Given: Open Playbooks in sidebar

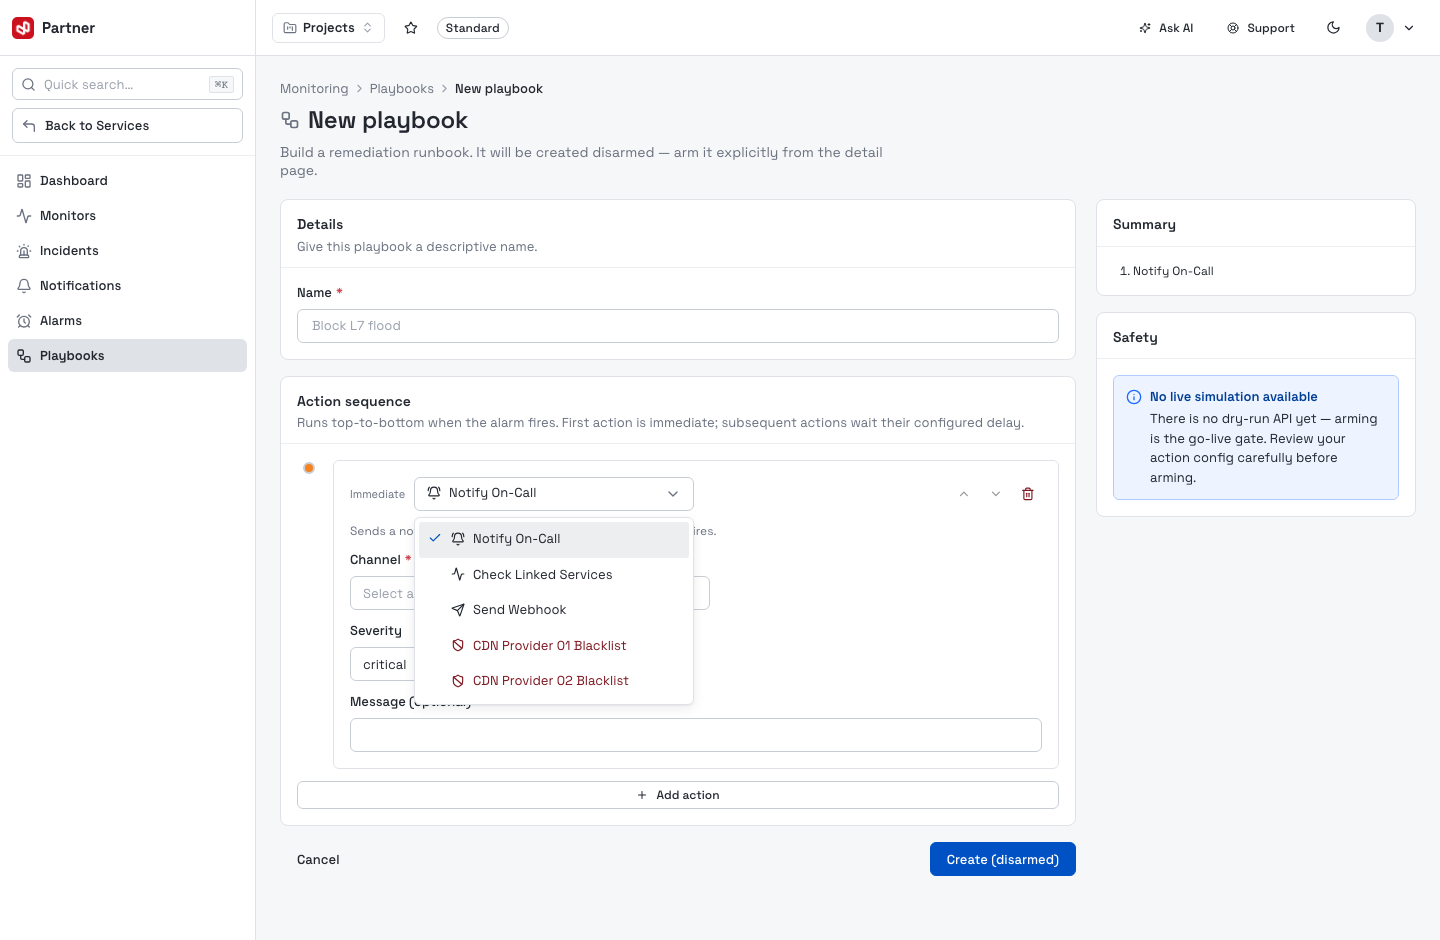Looking at the screenshot, I should 127,356.
